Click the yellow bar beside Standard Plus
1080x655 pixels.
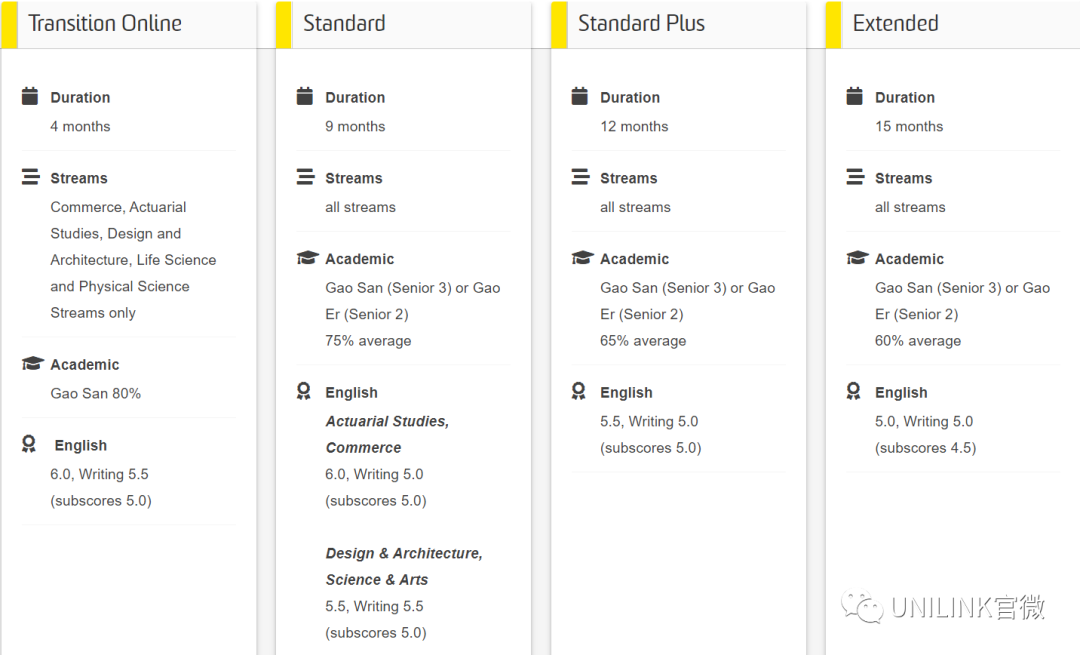[x=559, y=25]
